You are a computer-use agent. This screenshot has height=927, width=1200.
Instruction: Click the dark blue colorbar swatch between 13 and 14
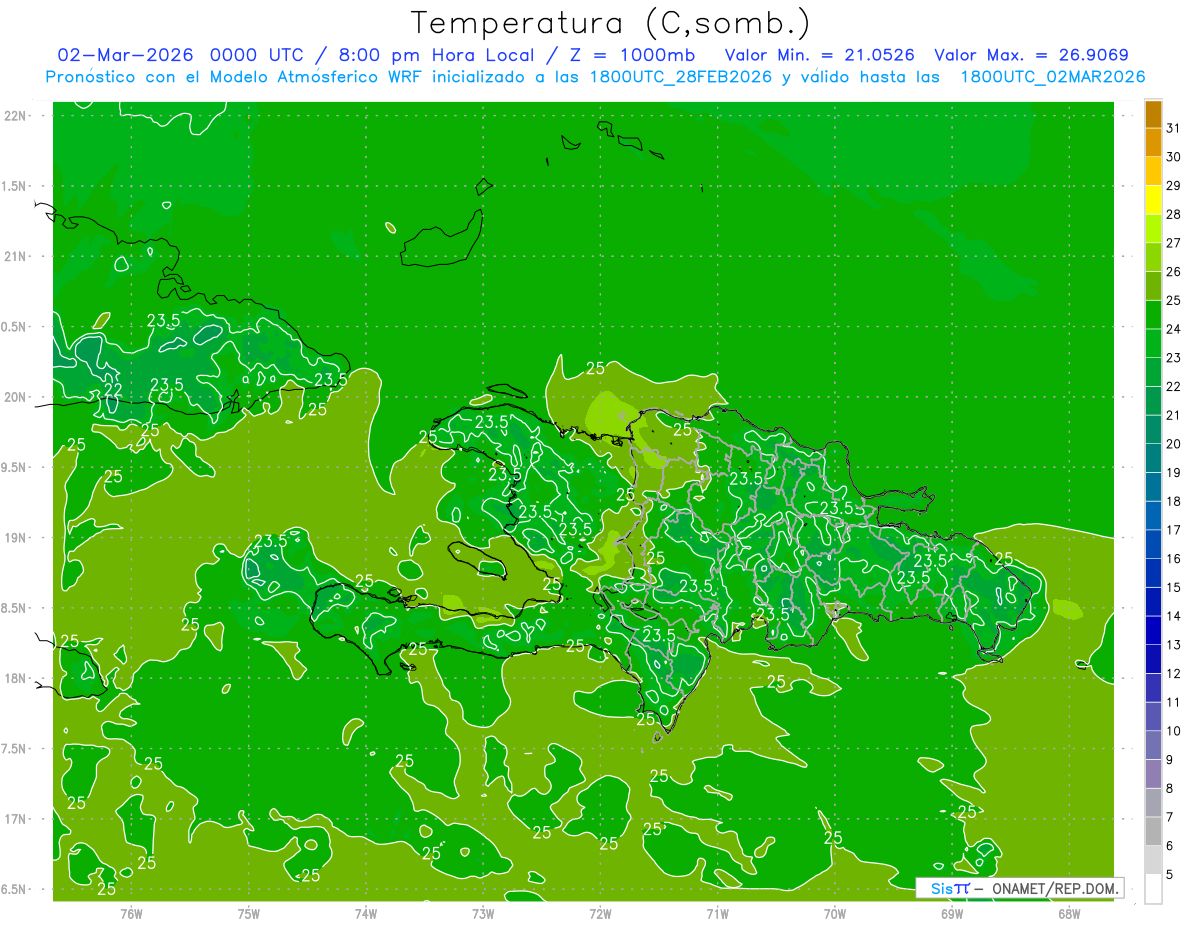coord(1153,630)
